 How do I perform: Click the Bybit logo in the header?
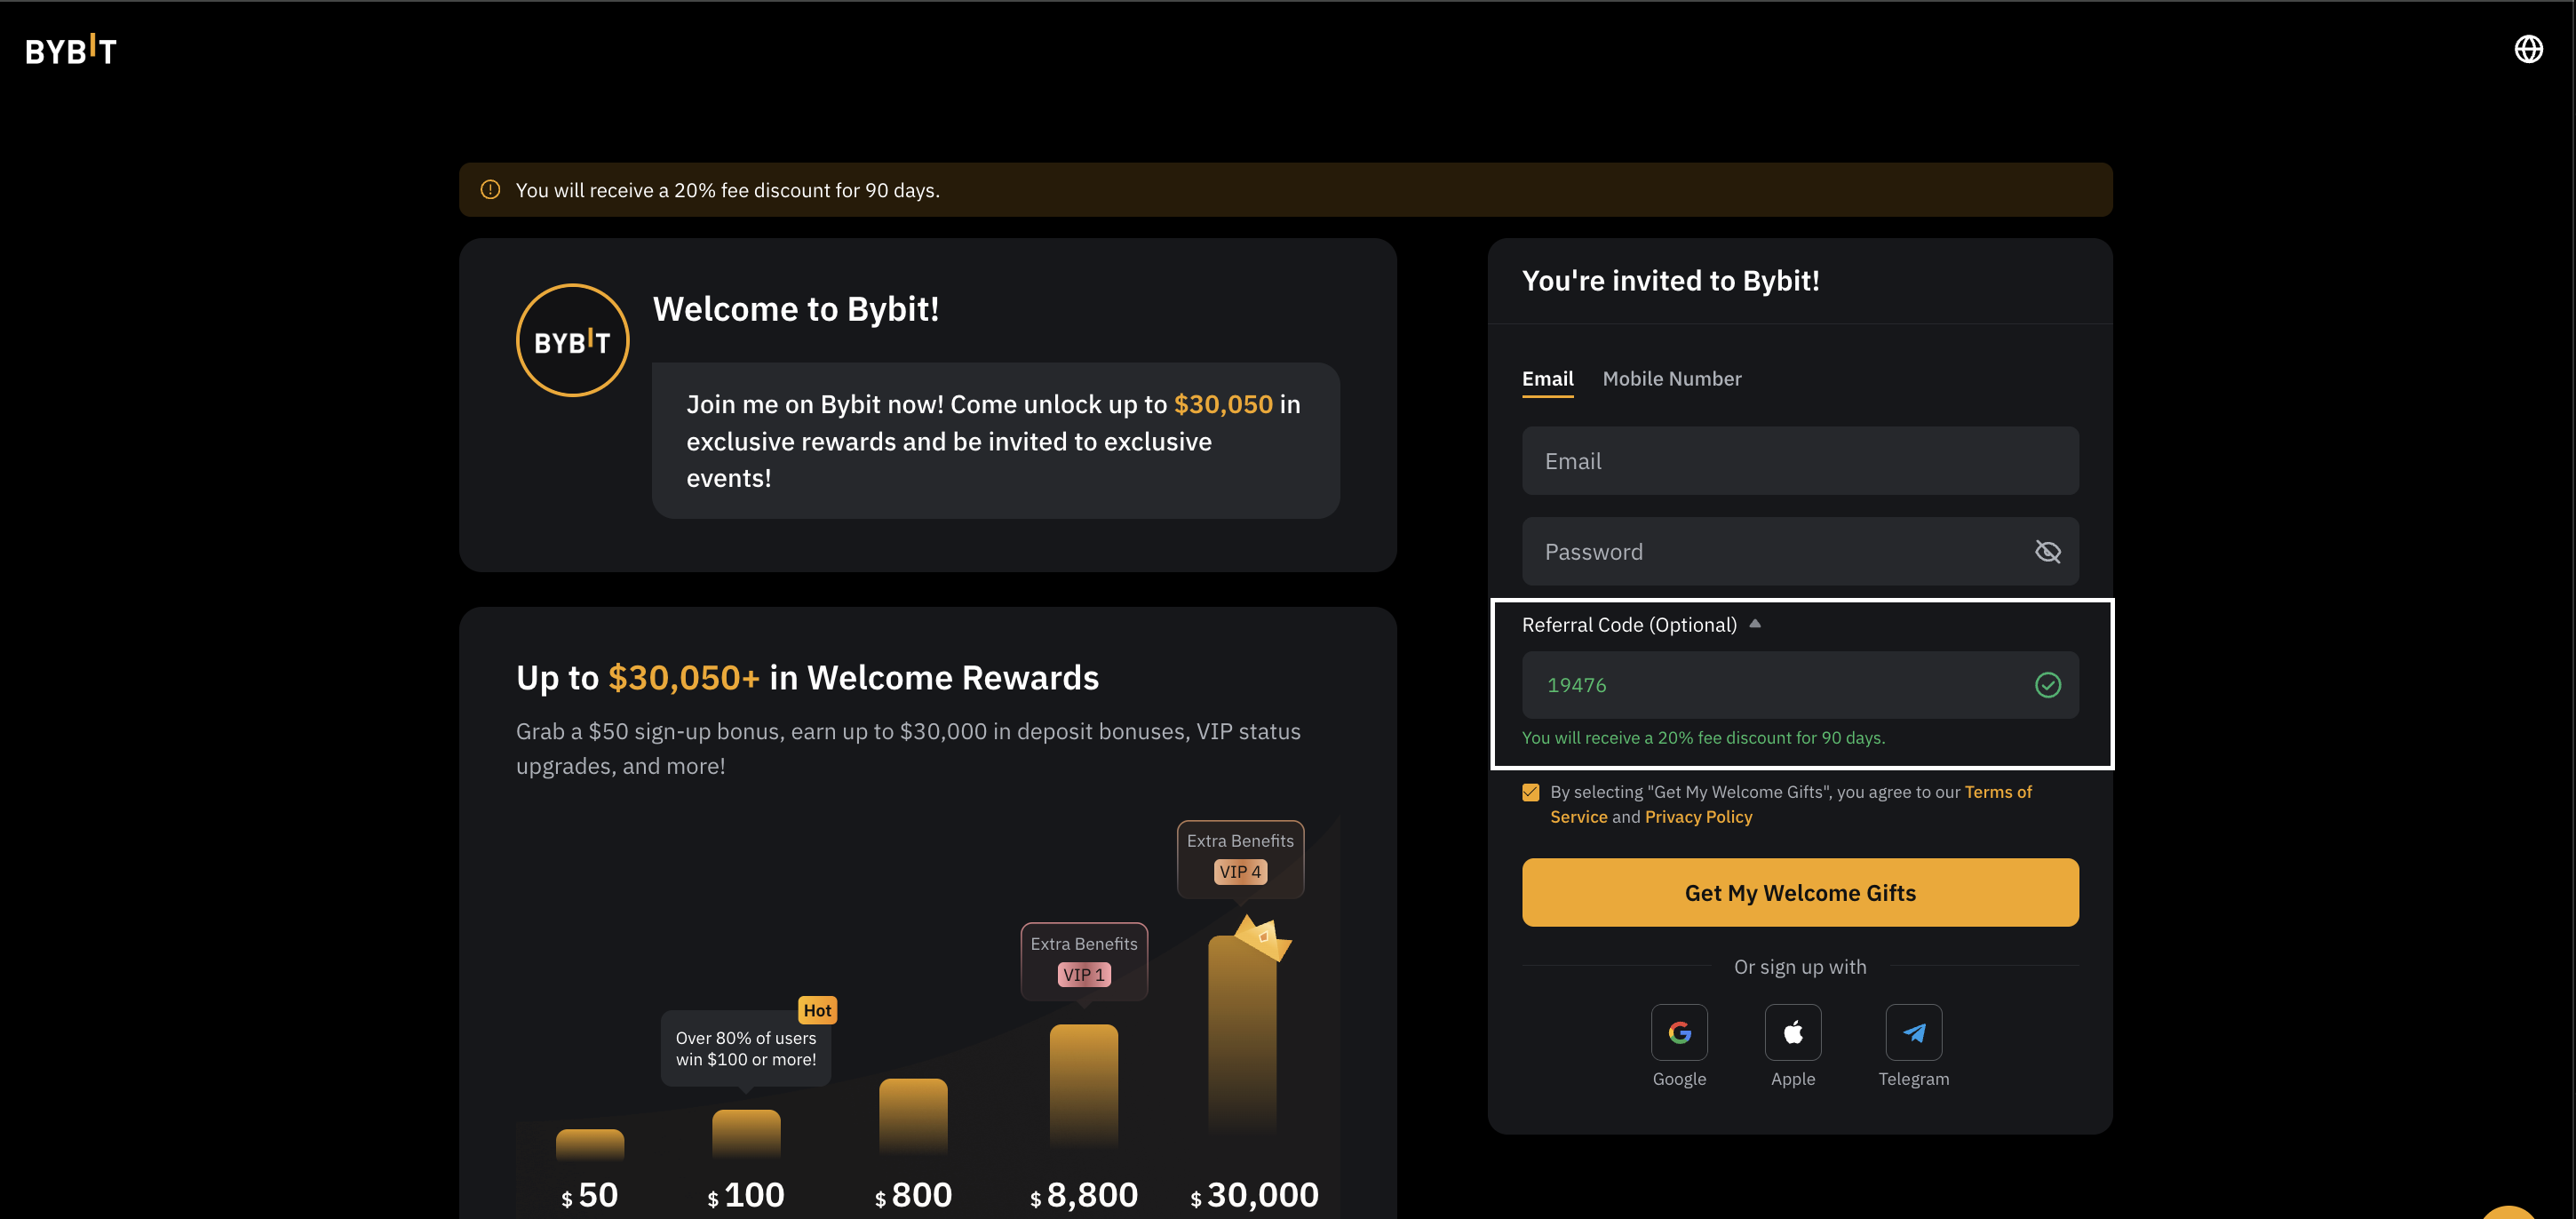pyautogui.click(x=70, y=50)
